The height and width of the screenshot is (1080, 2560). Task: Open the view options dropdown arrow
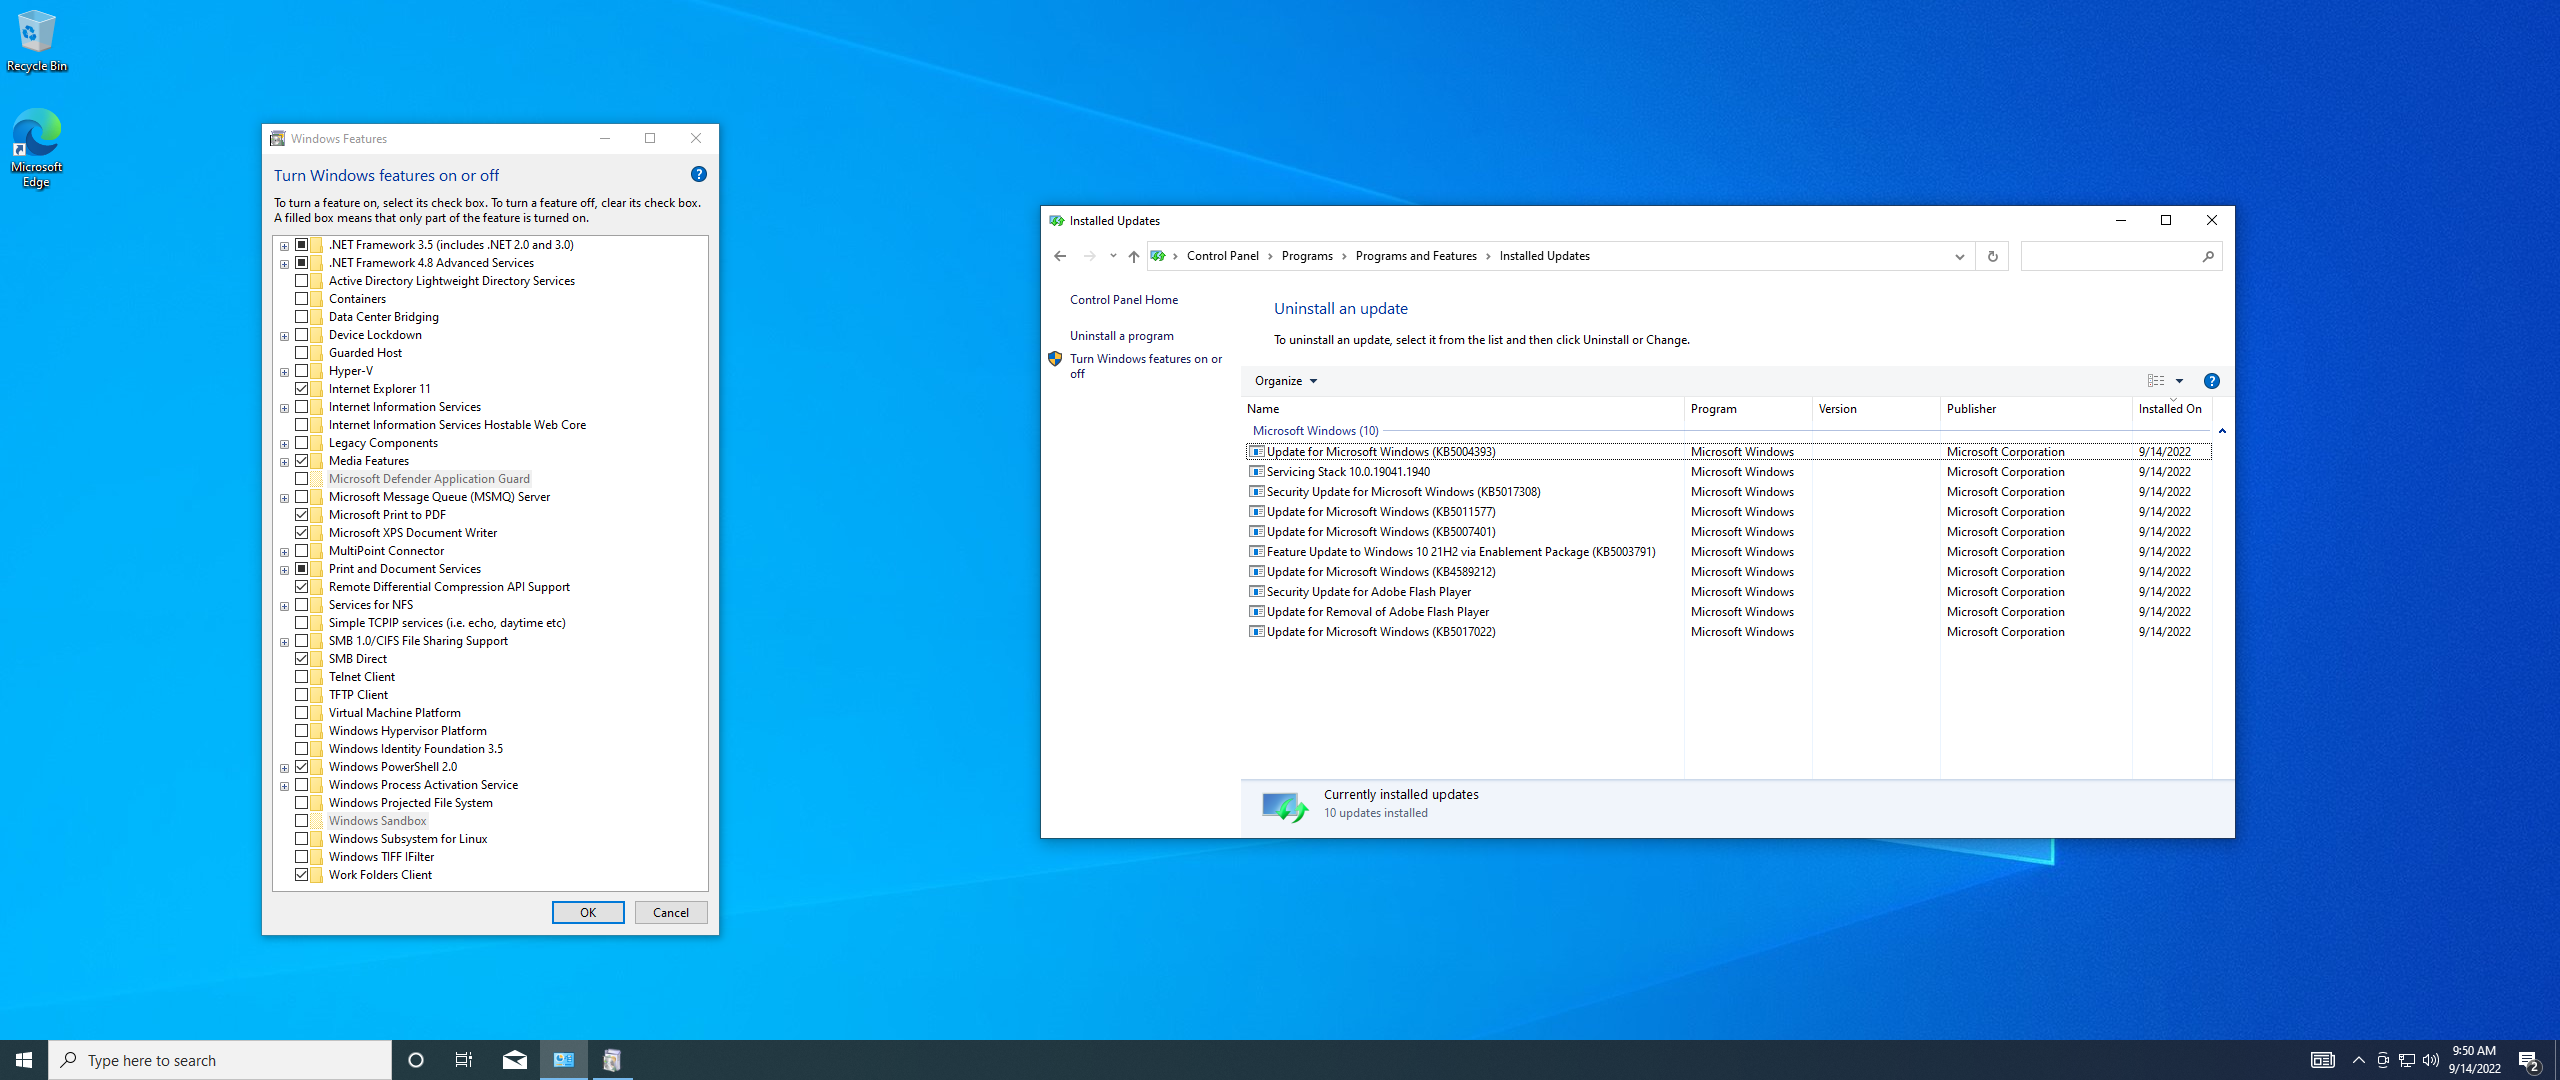[x=2180, y=381]
